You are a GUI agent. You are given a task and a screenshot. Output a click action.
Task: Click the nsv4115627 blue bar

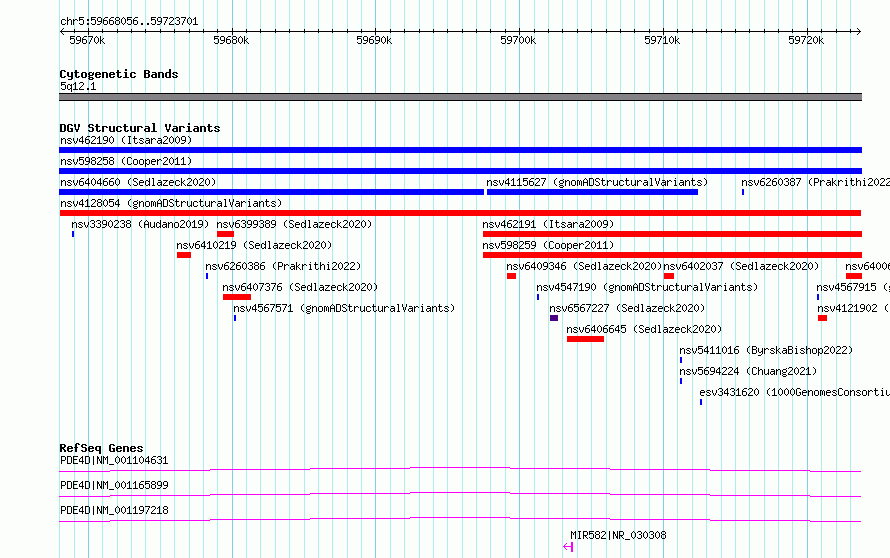592,192
